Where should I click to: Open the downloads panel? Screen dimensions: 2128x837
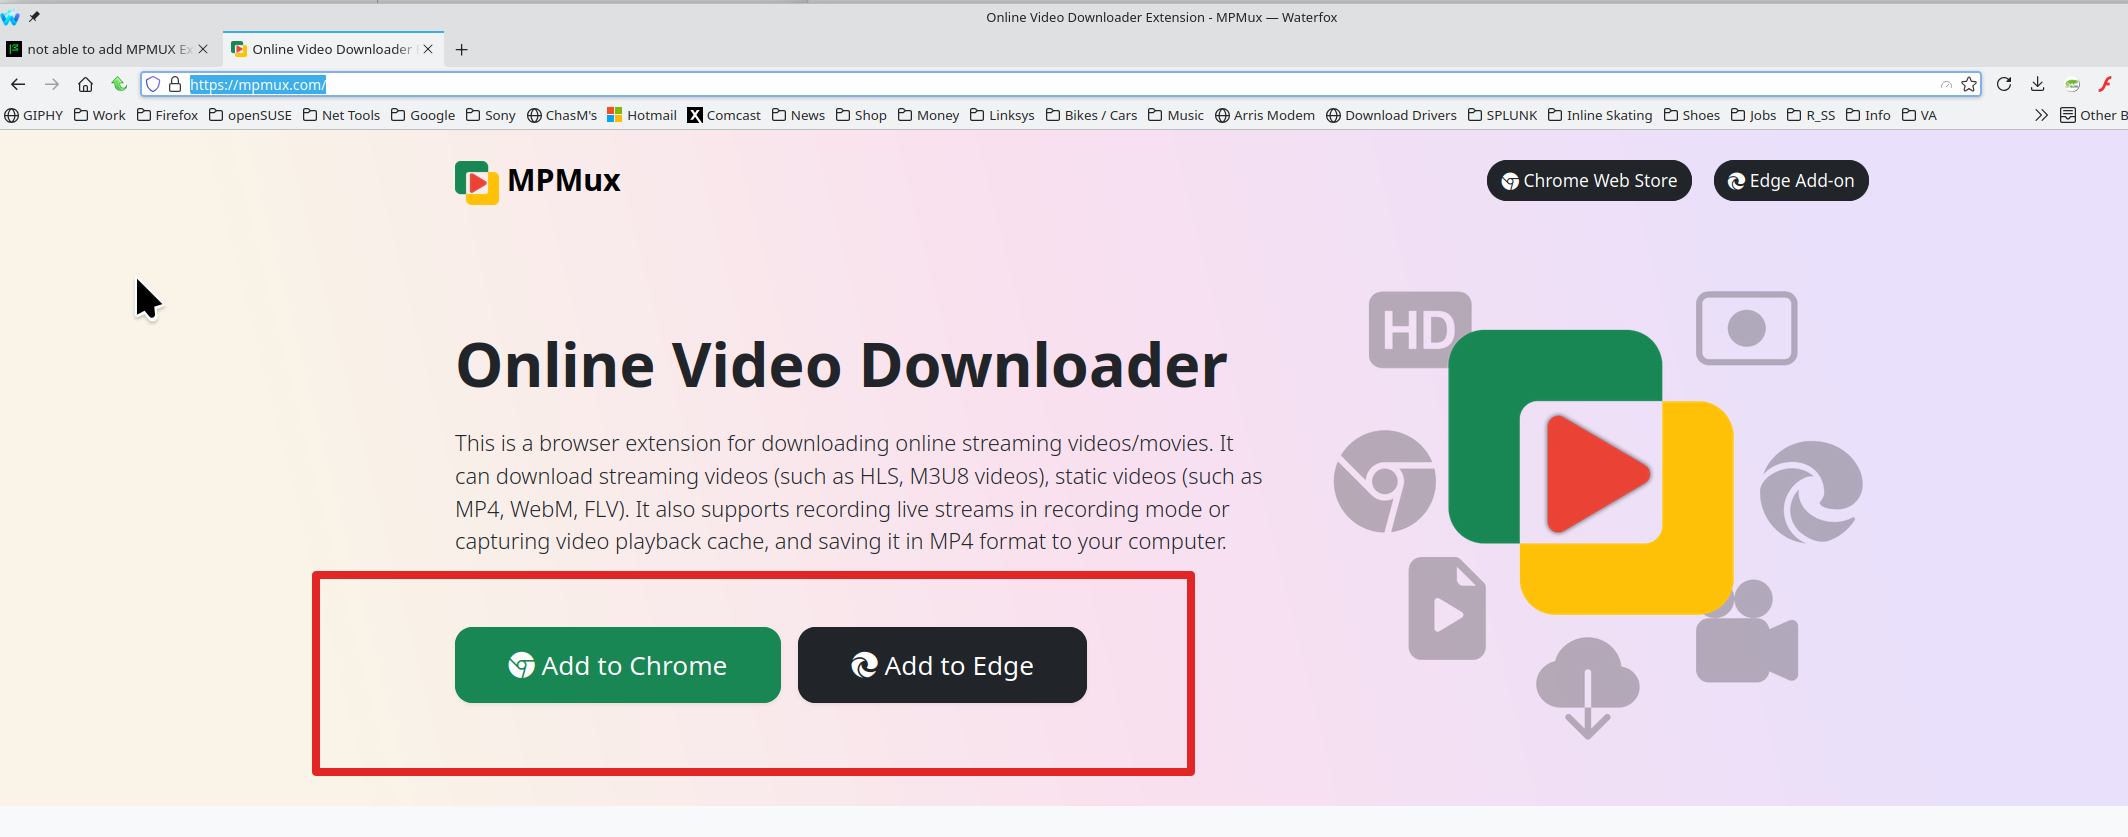[x=2038, y=84]
